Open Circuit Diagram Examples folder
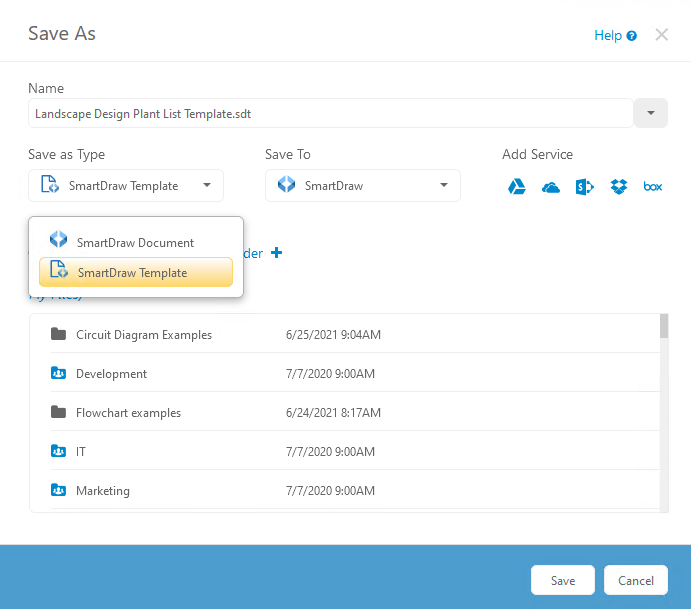Screen dimensions: 691x609 [x=143, y=335]
